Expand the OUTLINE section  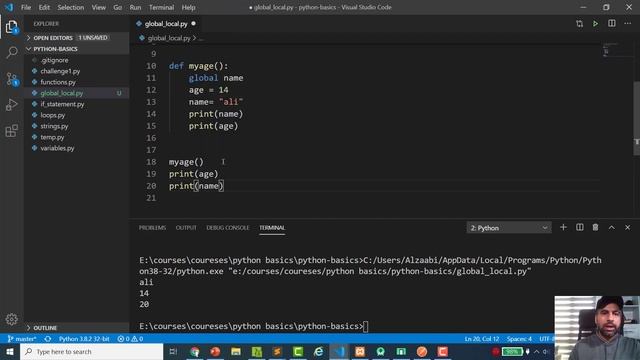tap(77, 328)
